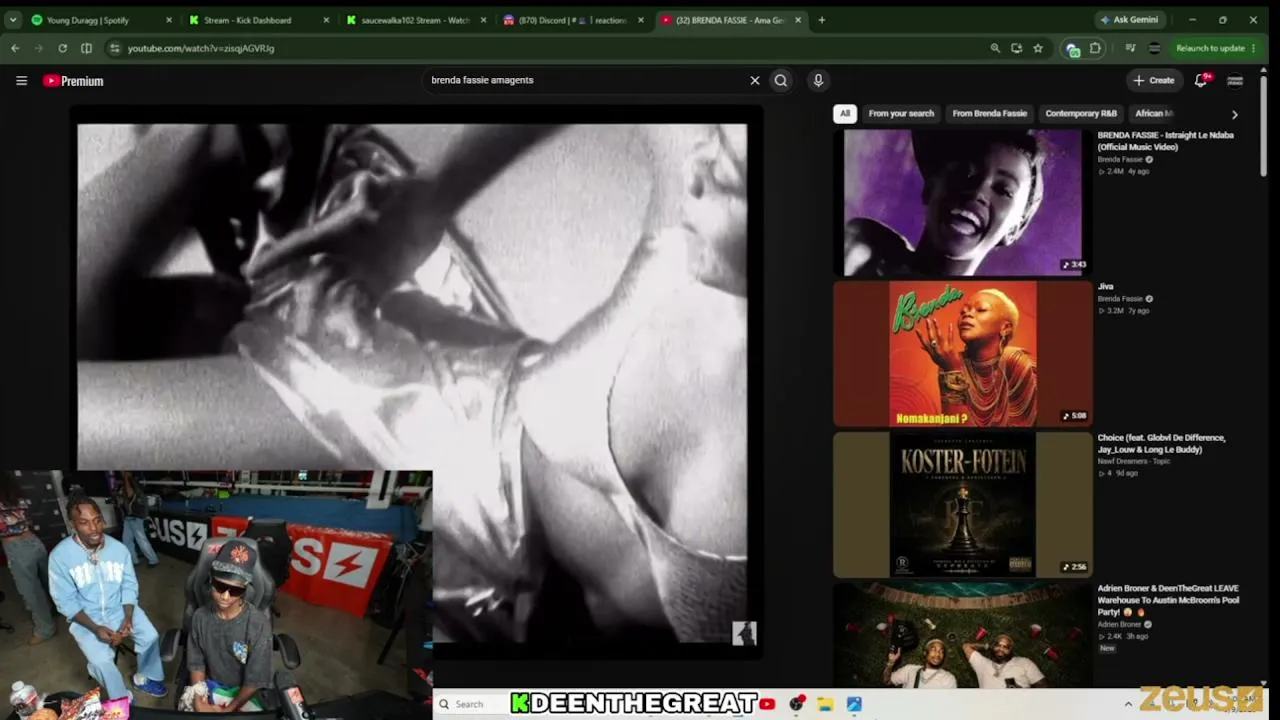Clear the YouTube search query text
1280x720 pixels.
[x=755, y=80]
